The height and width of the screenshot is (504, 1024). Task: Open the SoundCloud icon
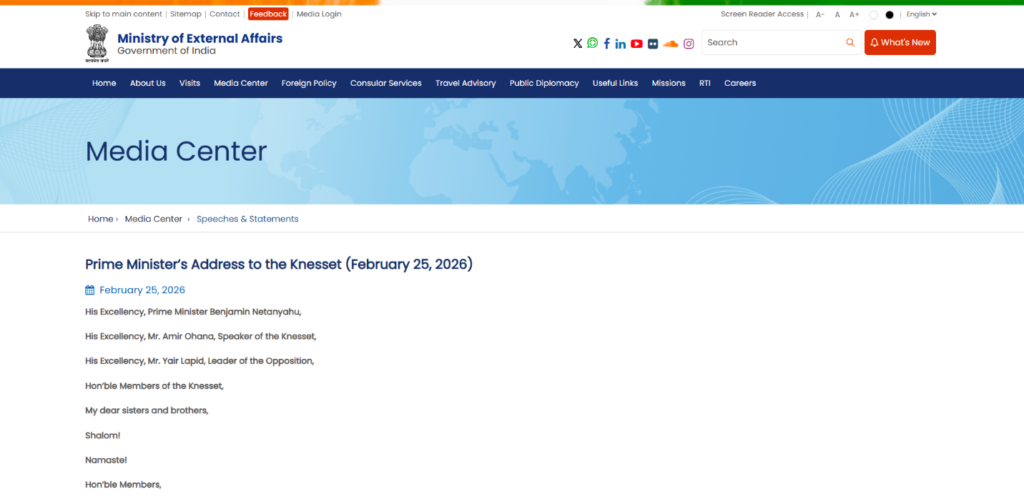[x=670, y=43]
